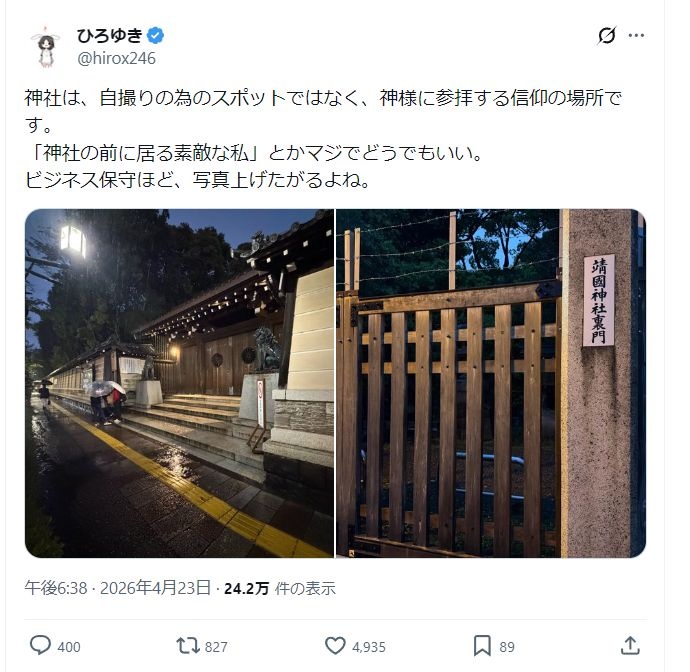Click the blue verified badge
Screen dimensions: 690x672
click(155, 35)
